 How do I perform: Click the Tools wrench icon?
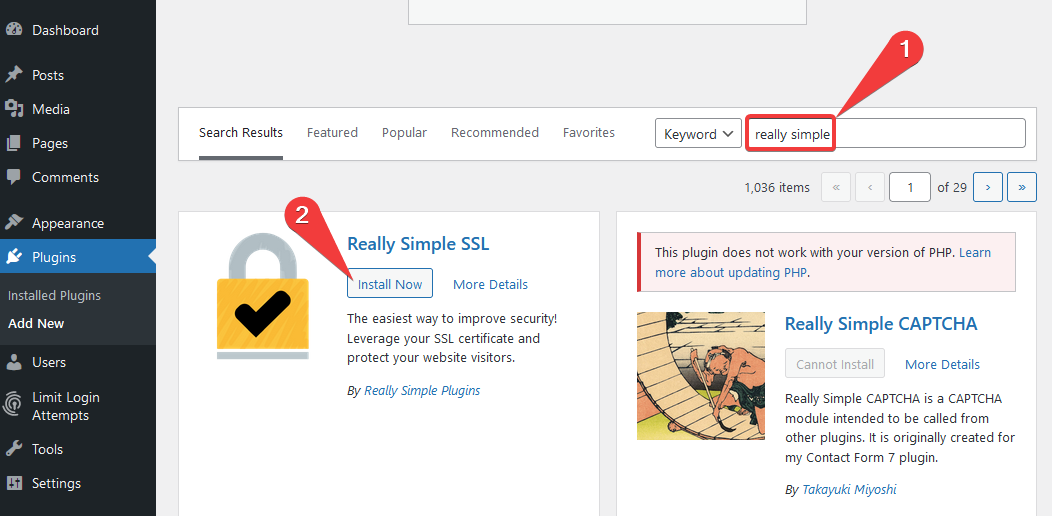pos(13,449)
